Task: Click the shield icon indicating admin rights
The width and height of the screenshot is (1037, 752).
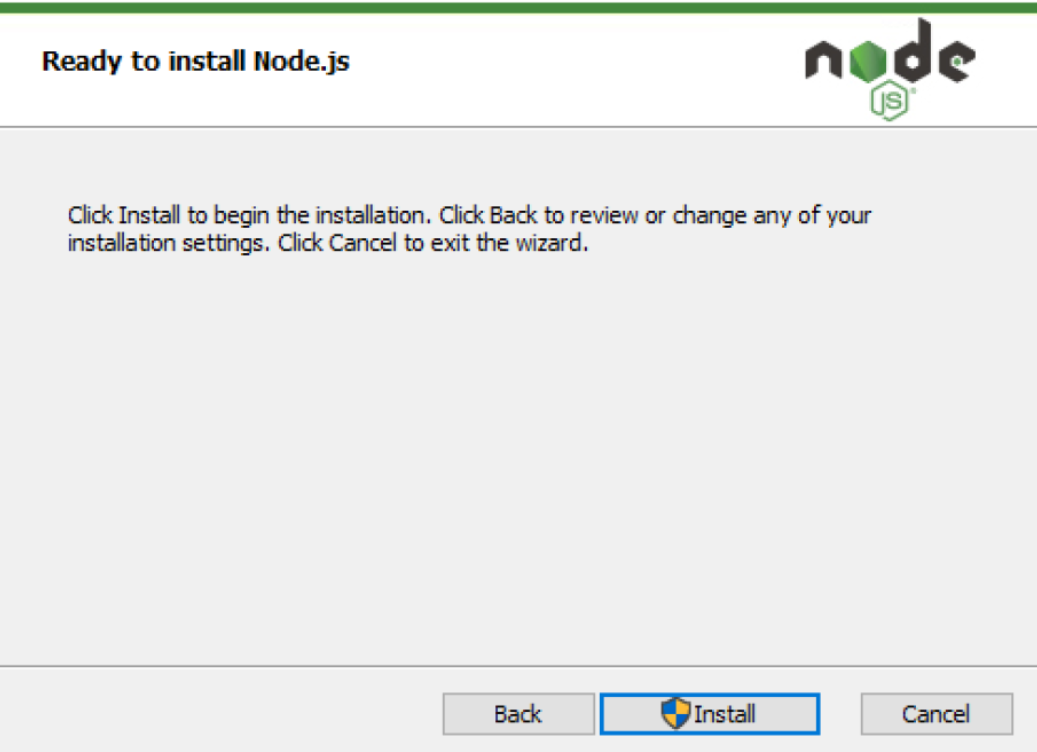Action: 676,713
